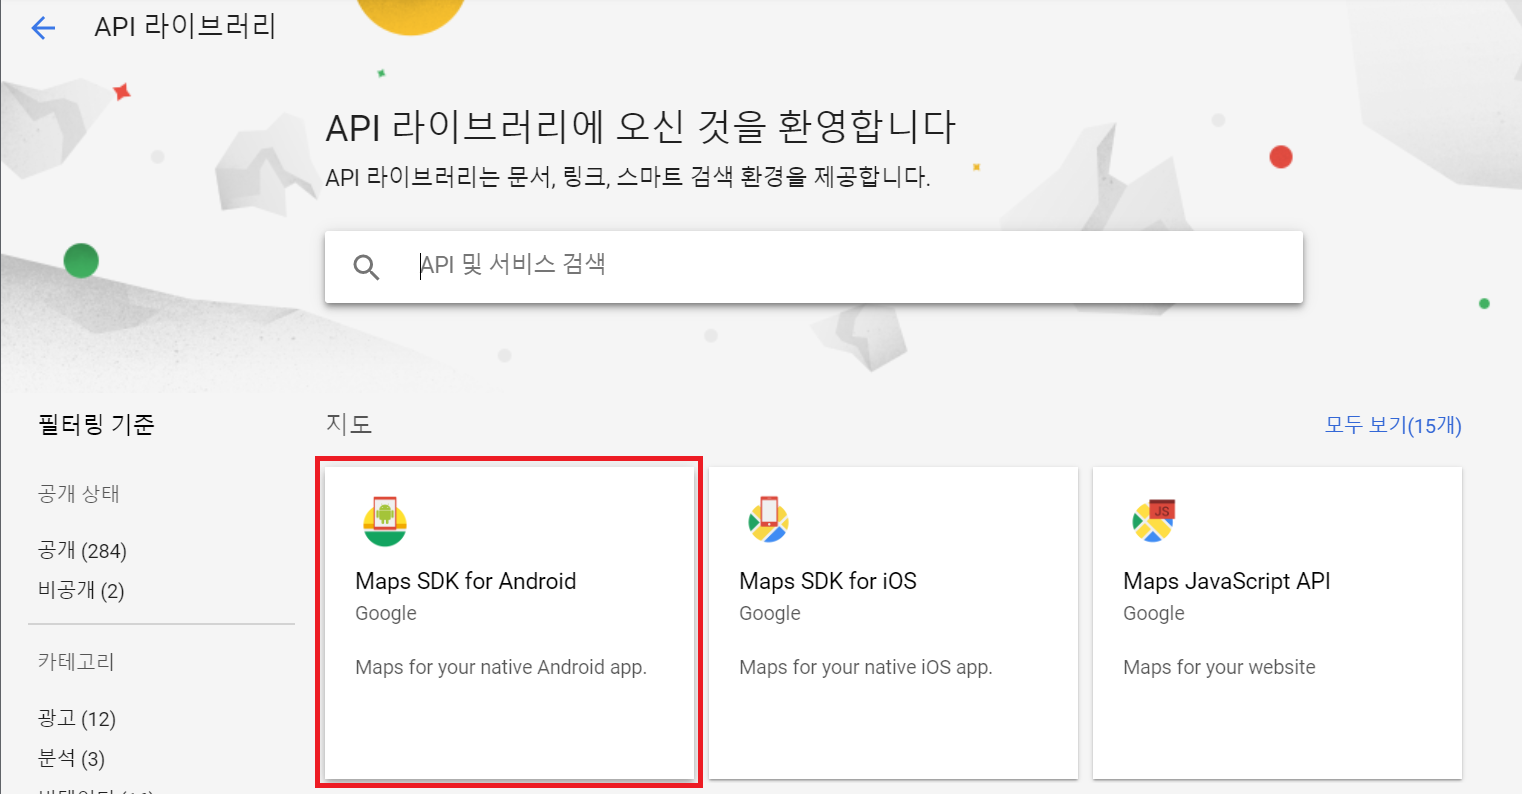Viewport: 1522px width, 794px height.
Task: Filter by 공개 (284) status
Action: [x=82, y=551]
